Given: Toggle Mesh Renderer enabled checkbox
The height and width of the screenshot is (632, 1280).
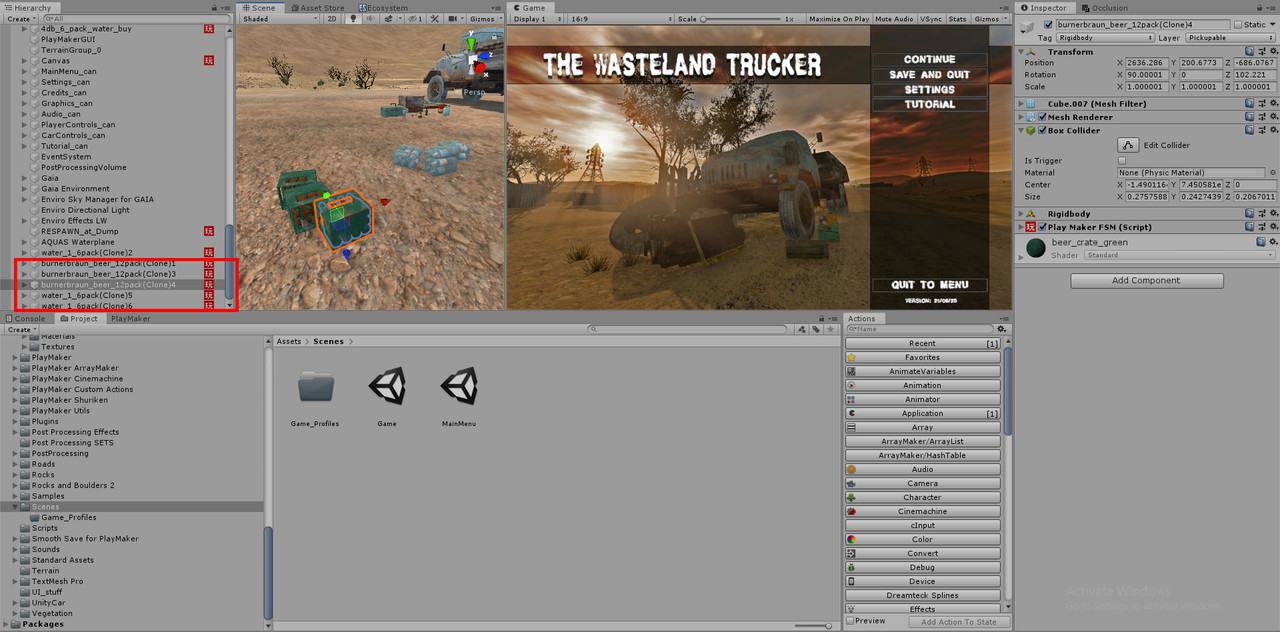Looking at the screenshot, I should pyautogui.click(x=1042, y=117).
